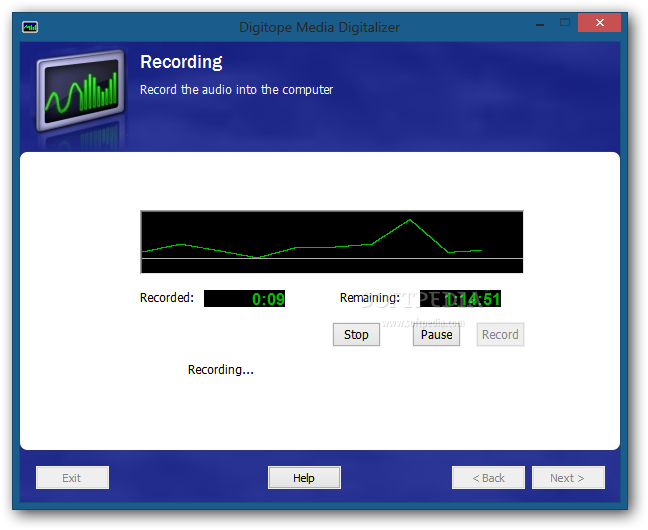Click the 'Recording' page heading
Image resolution: width=648 pixels, height=530 pixels.
pos(181,62)
